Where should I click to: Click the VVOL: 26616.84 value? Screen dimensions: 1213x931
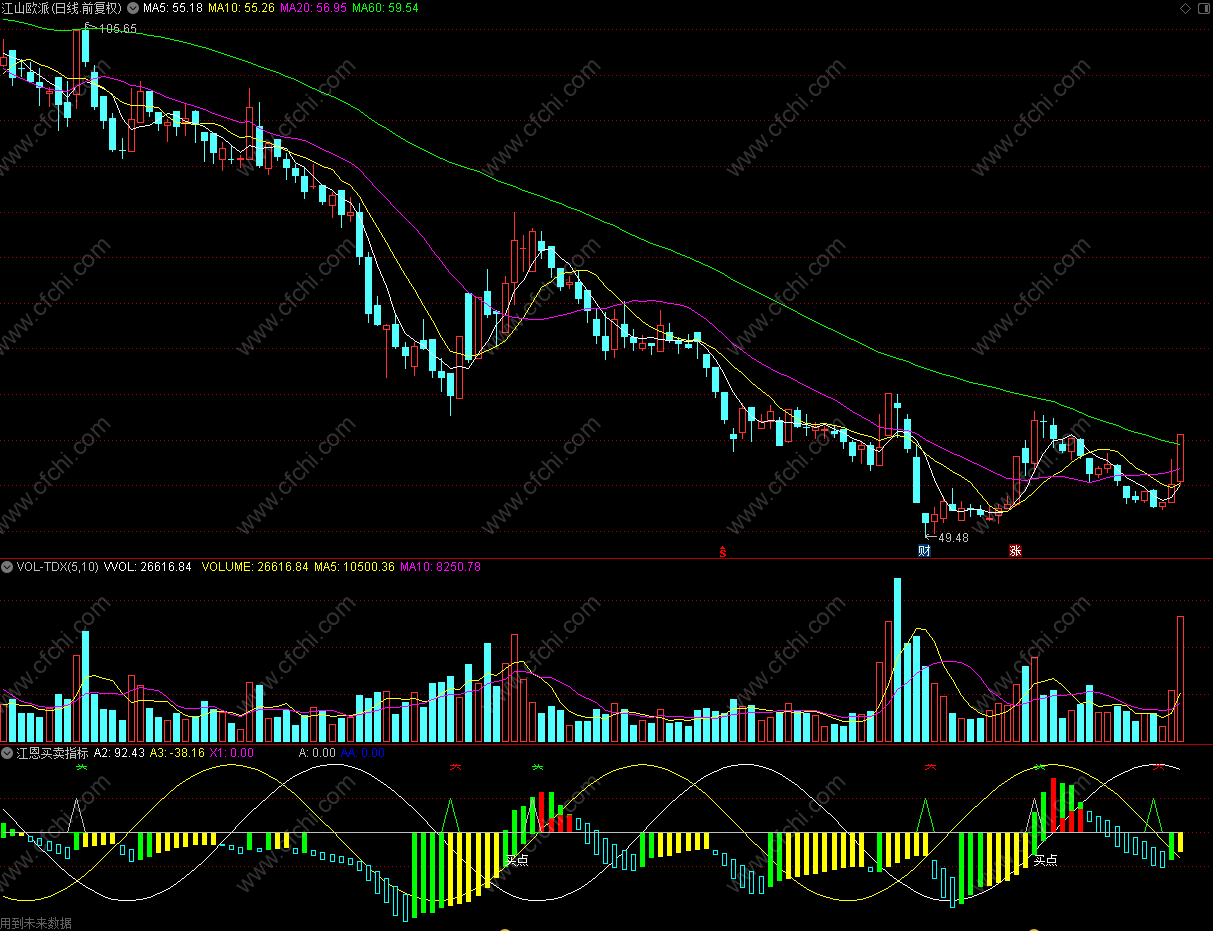pyautogui.click(x=148, y=567)
